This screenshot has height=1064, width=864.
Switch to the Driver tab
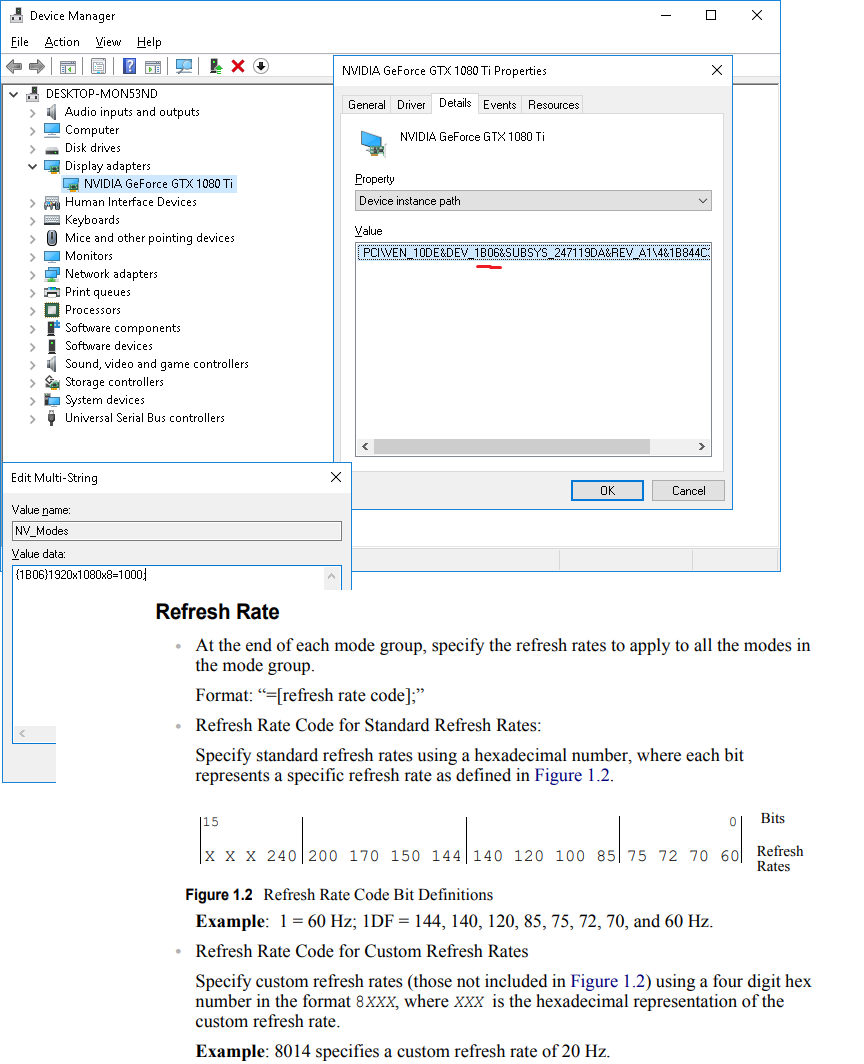point(411,104)
